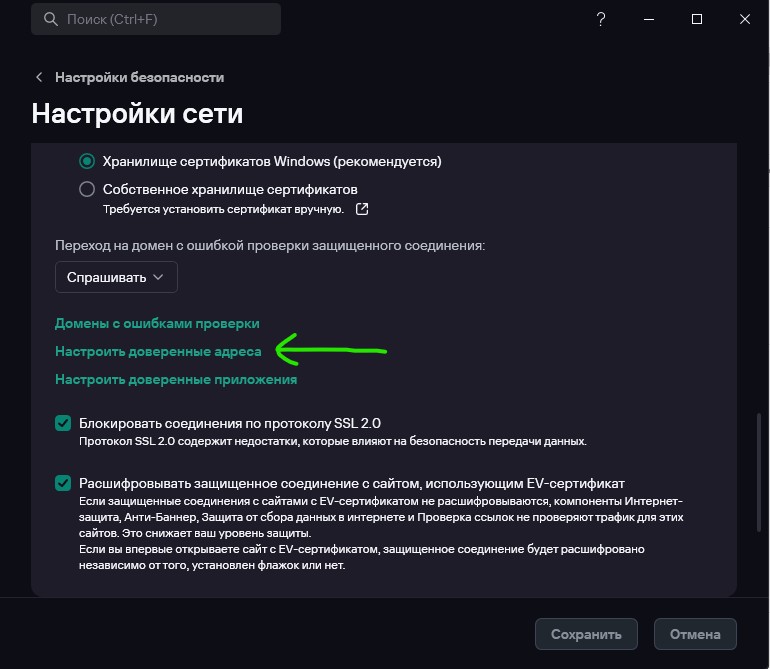Screen dimensions: 770x669
Task: Open help via the question mark icon
Action: tap(601, 19)
